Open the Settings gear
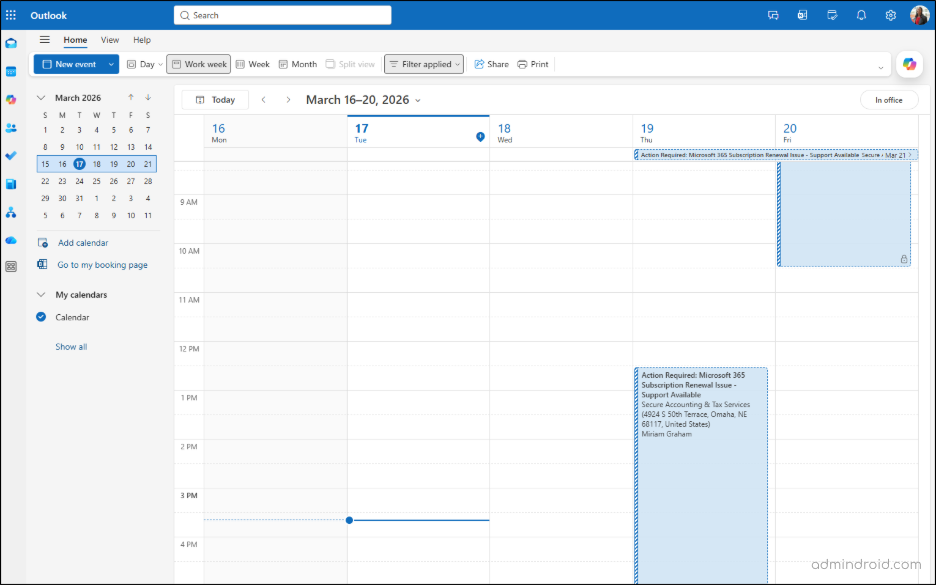This screenshot has height=585, width=936. (x=890, y=15)
